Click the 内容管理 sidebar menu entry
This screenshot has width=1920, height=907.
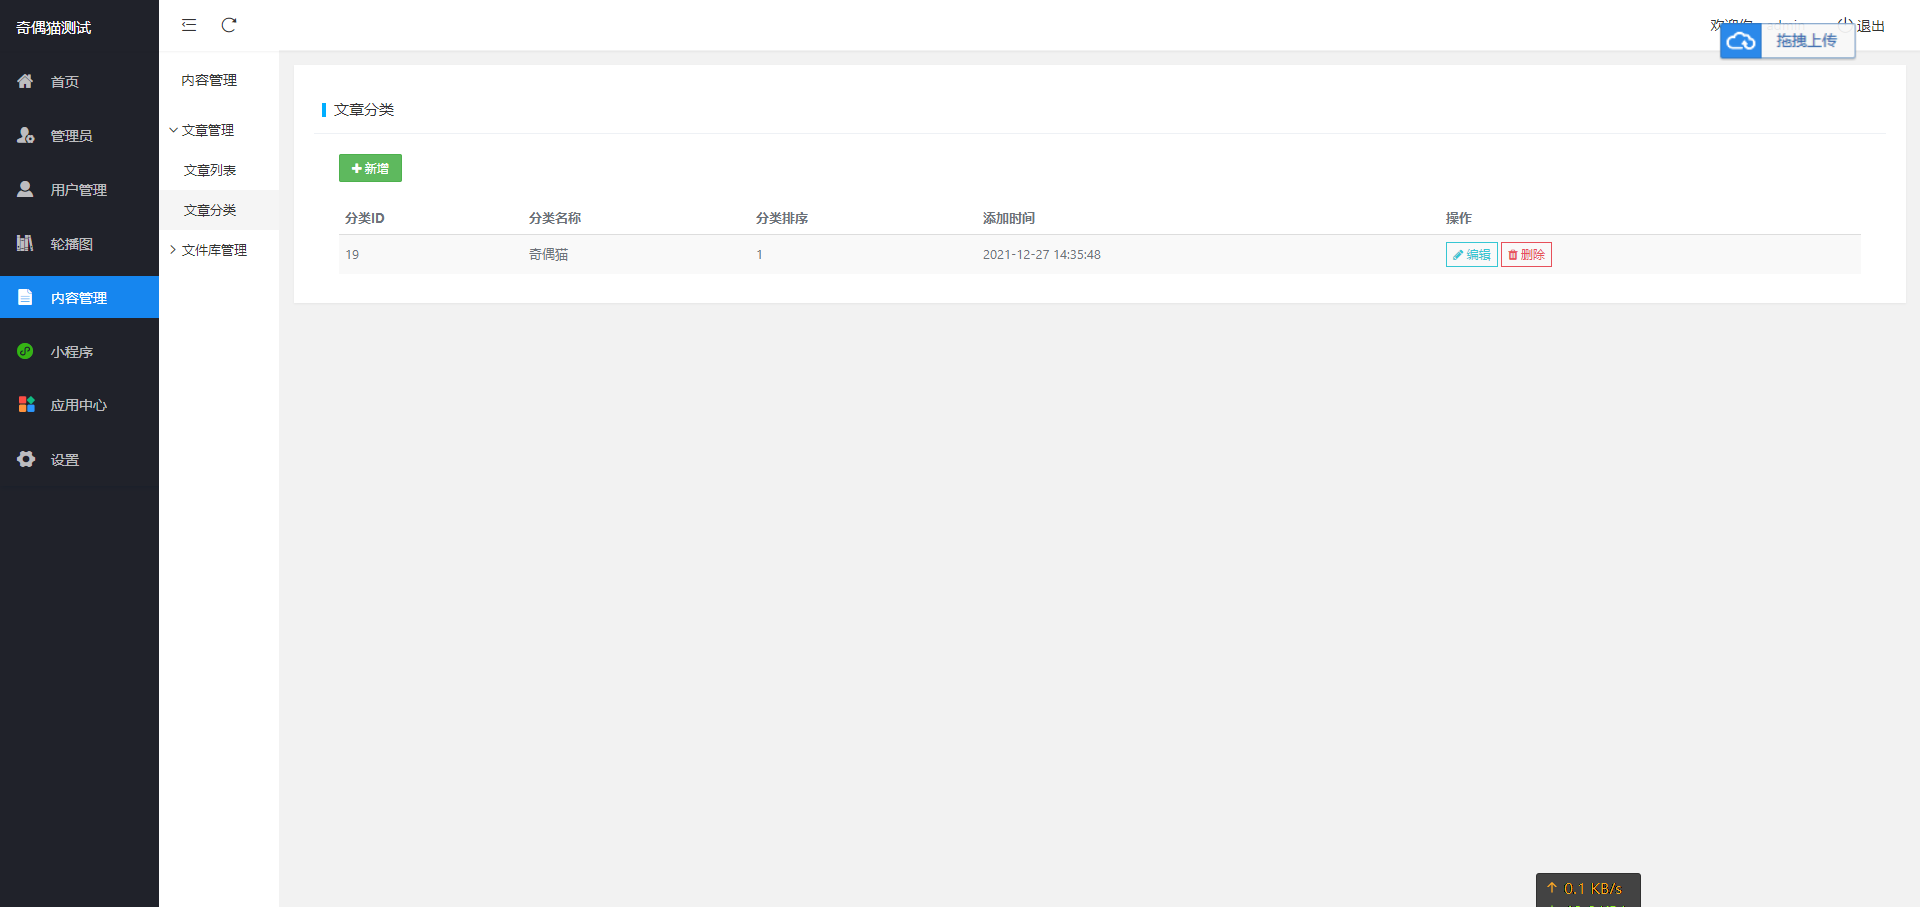click(x=79, y=297)
